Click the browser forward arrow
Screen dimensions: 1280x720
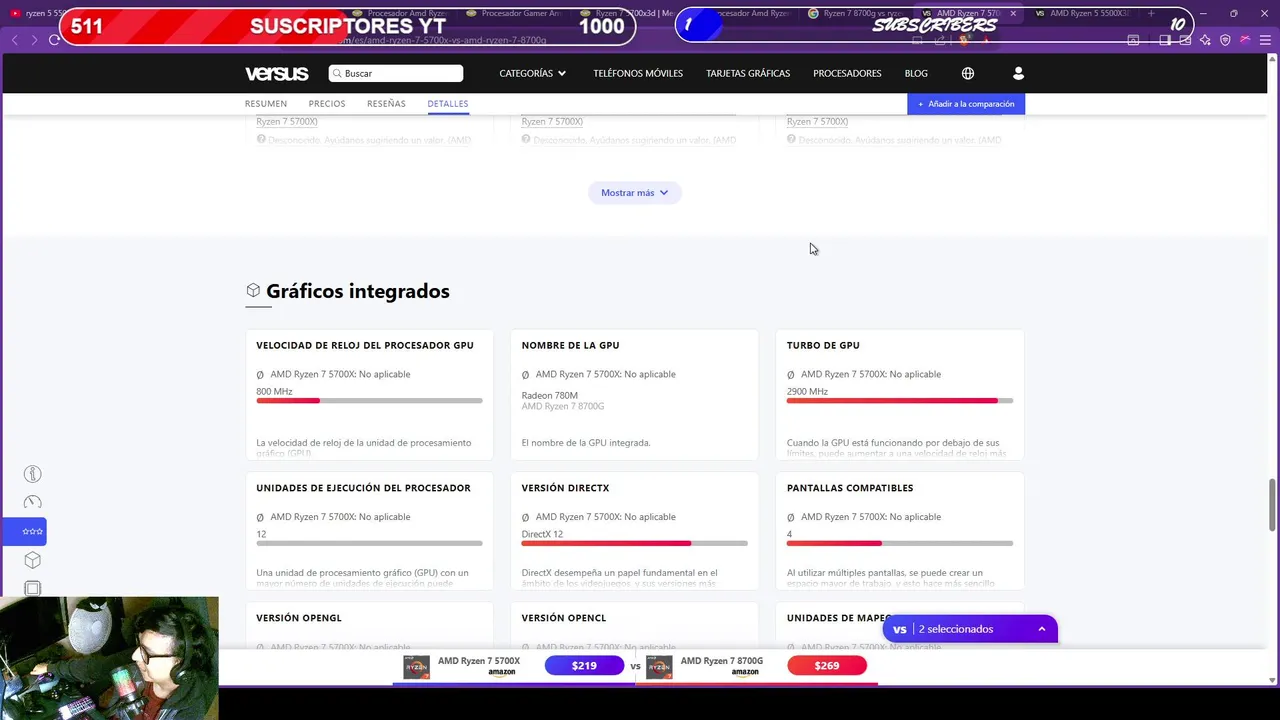click(34, 40)
